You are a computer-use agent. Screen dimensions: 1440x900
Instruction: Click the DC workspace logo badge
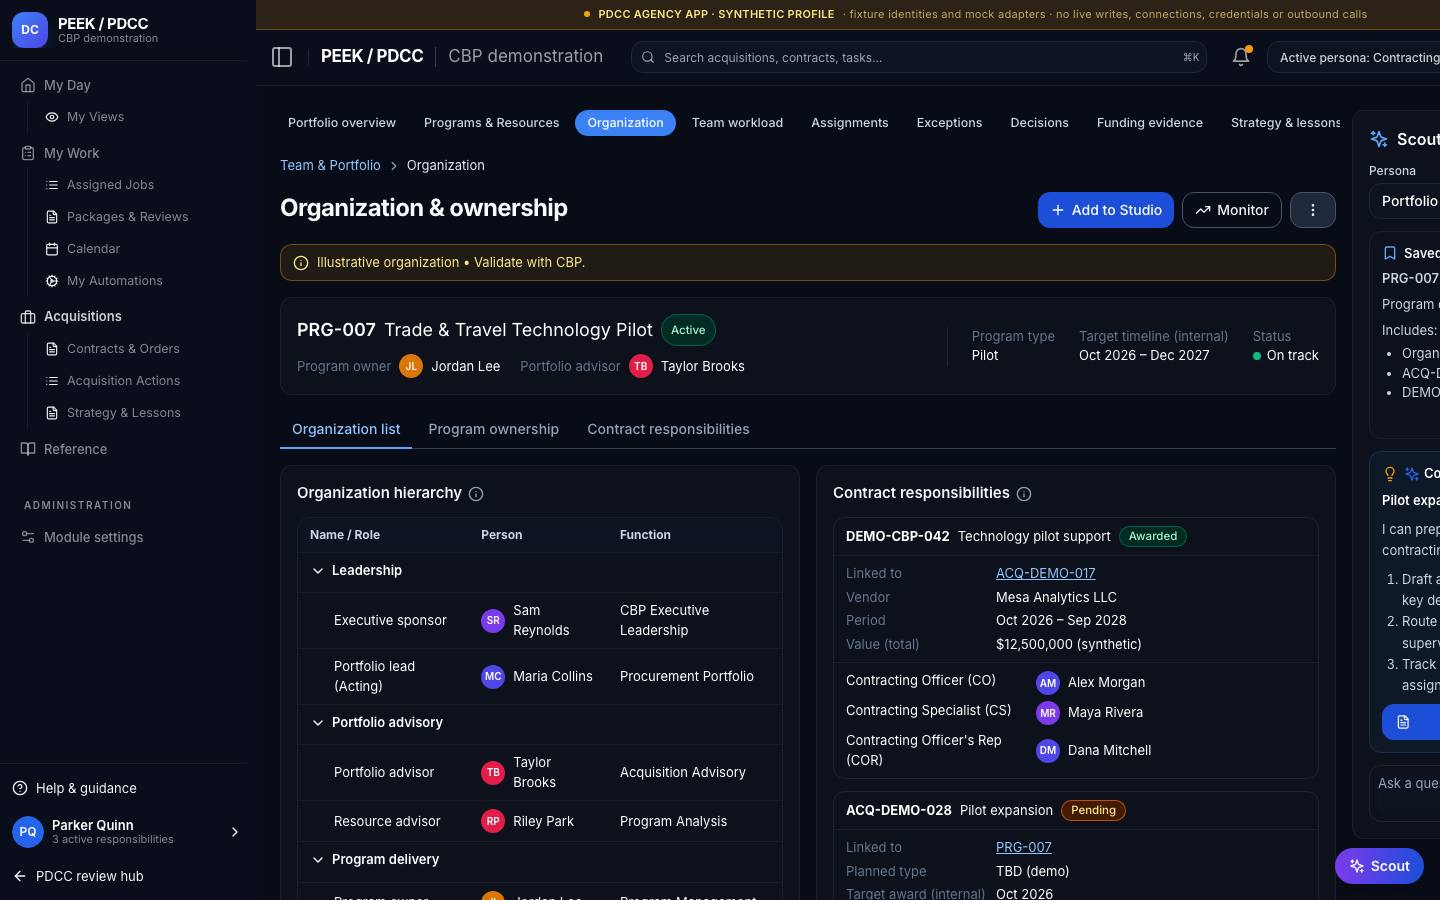[x=30, y=30]
